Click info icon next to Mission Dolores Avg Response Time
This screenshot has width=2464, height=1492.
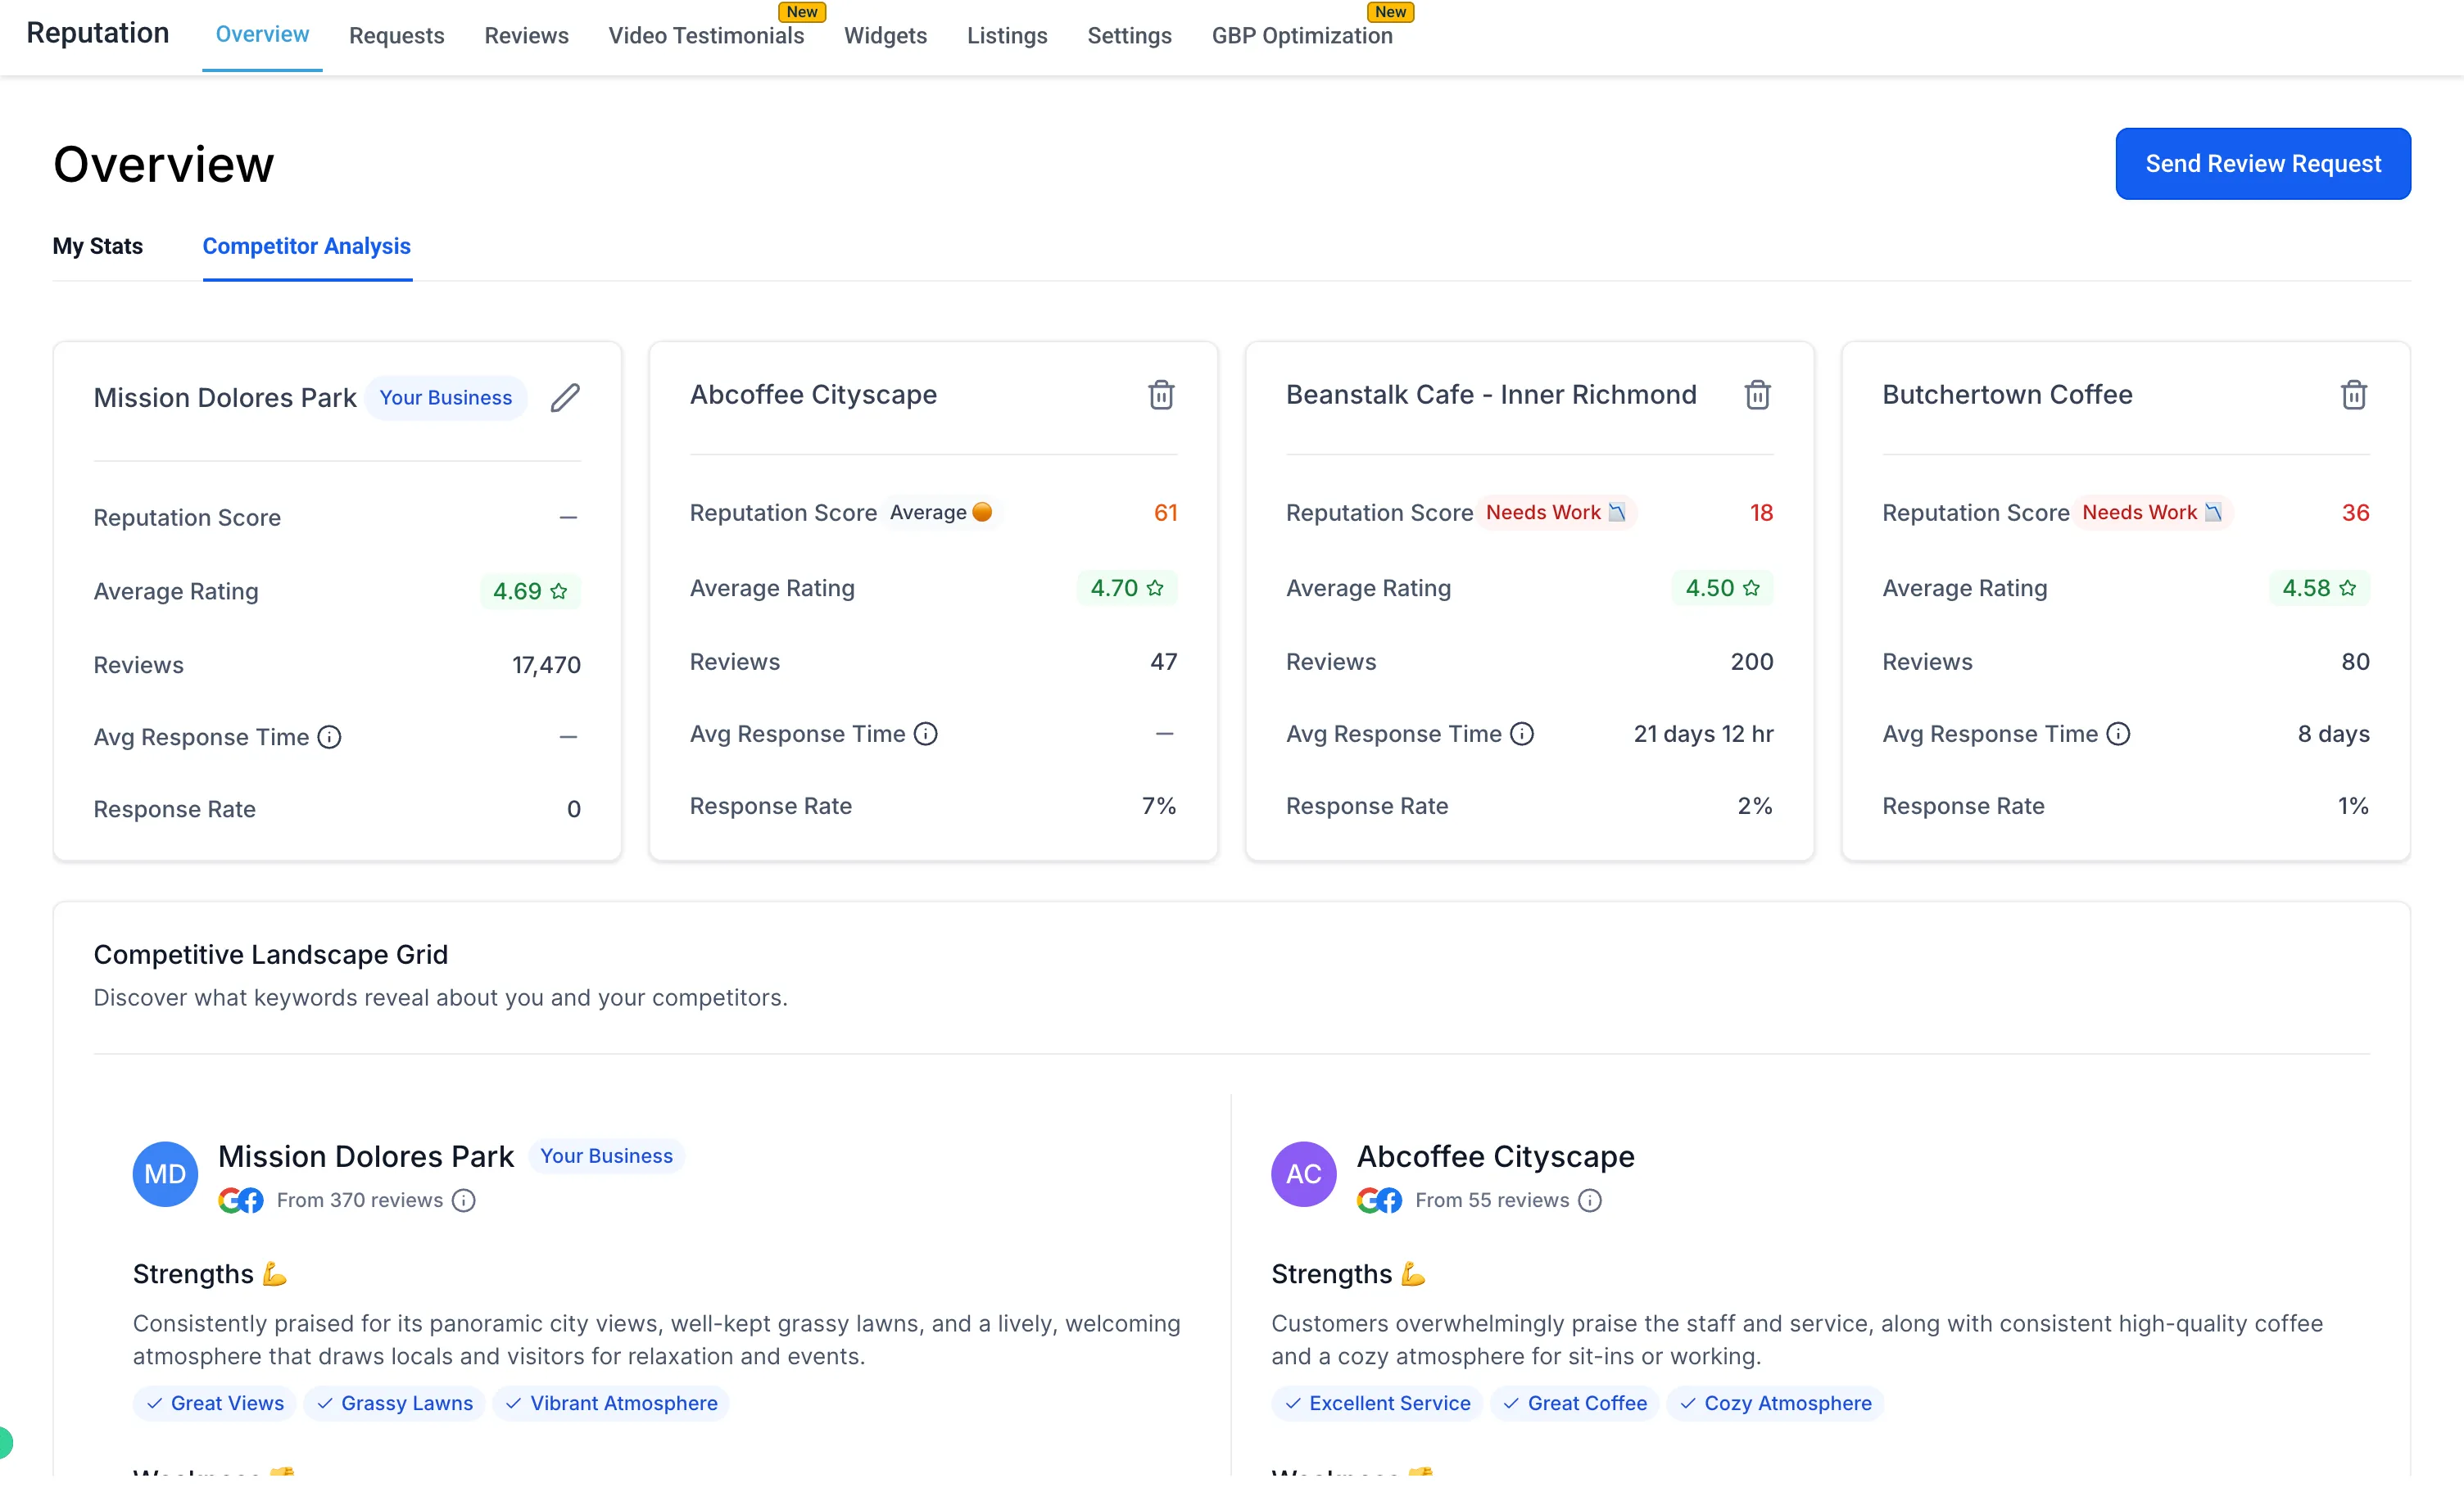329,737
